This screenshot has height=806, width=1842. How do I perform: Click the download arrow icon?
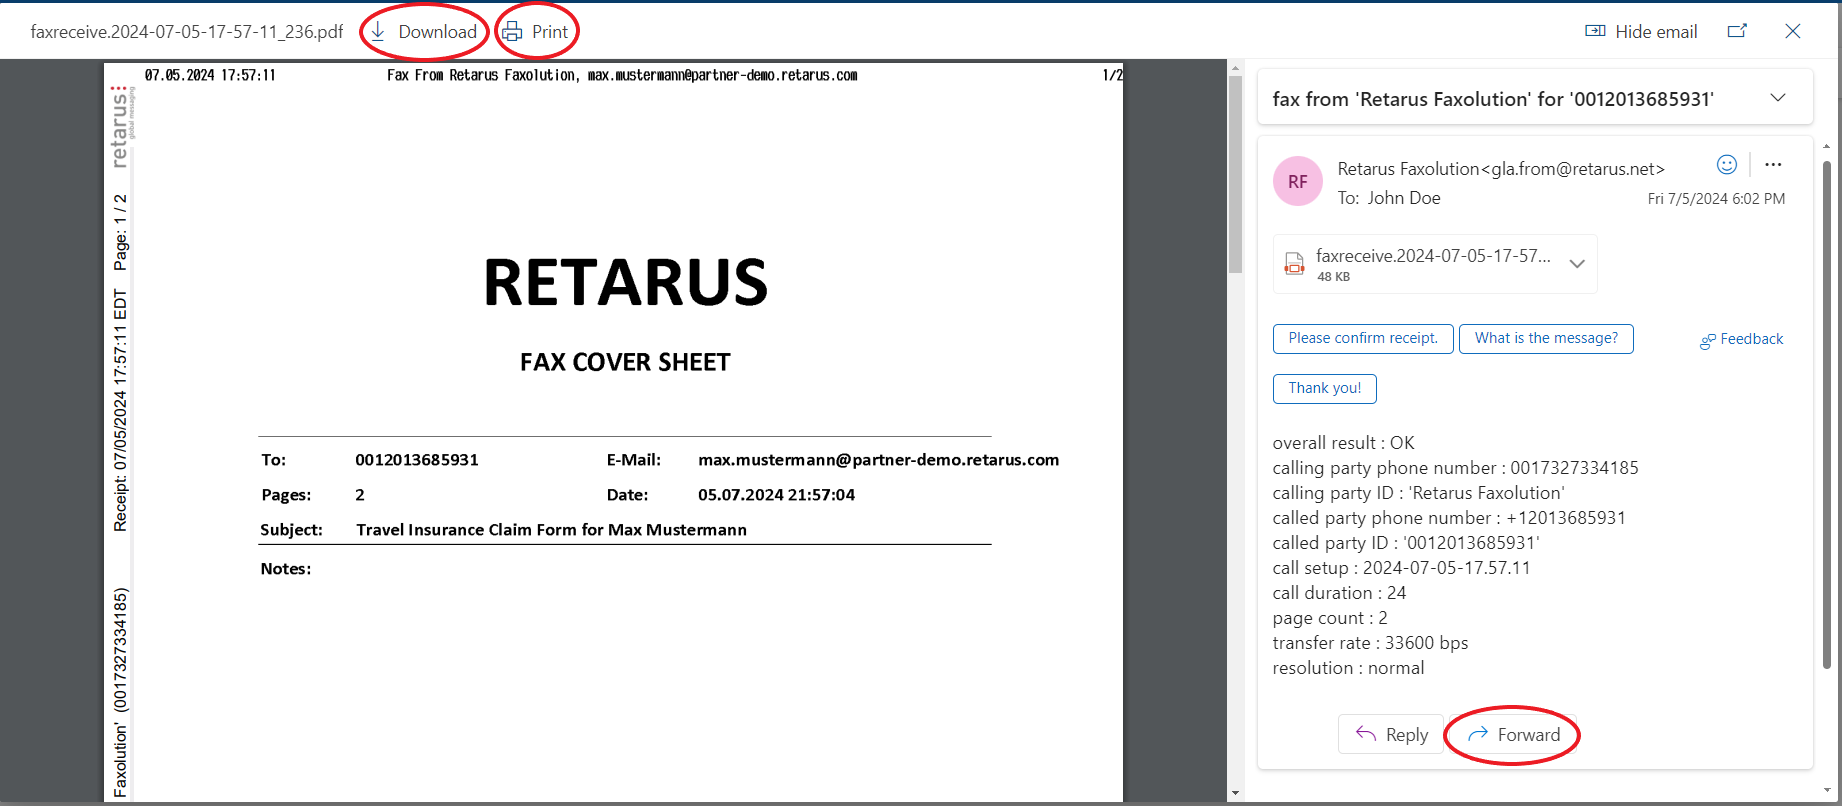click(x=378, y=32)
